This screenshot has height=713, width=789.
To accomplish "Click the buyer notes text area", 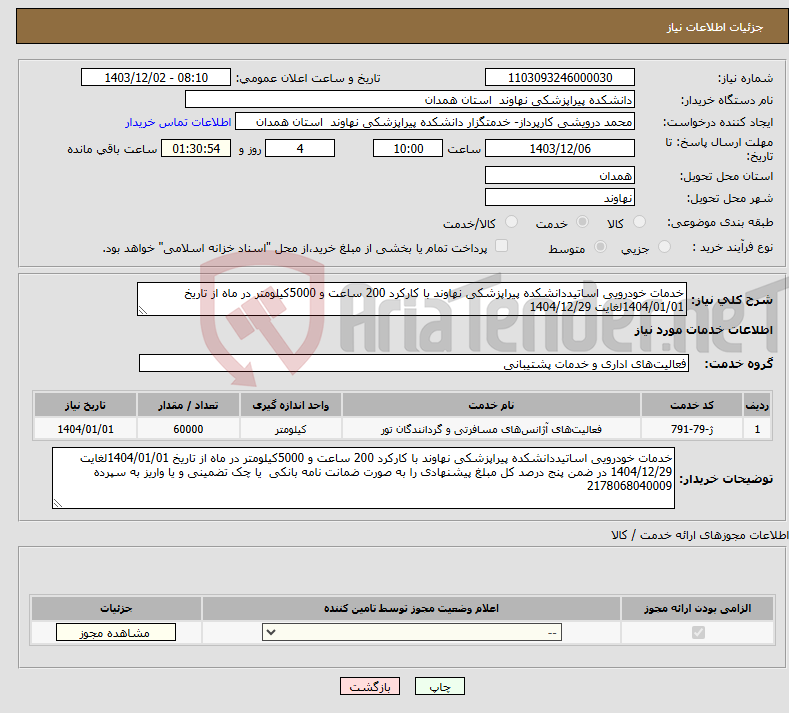I will (363, 478).
